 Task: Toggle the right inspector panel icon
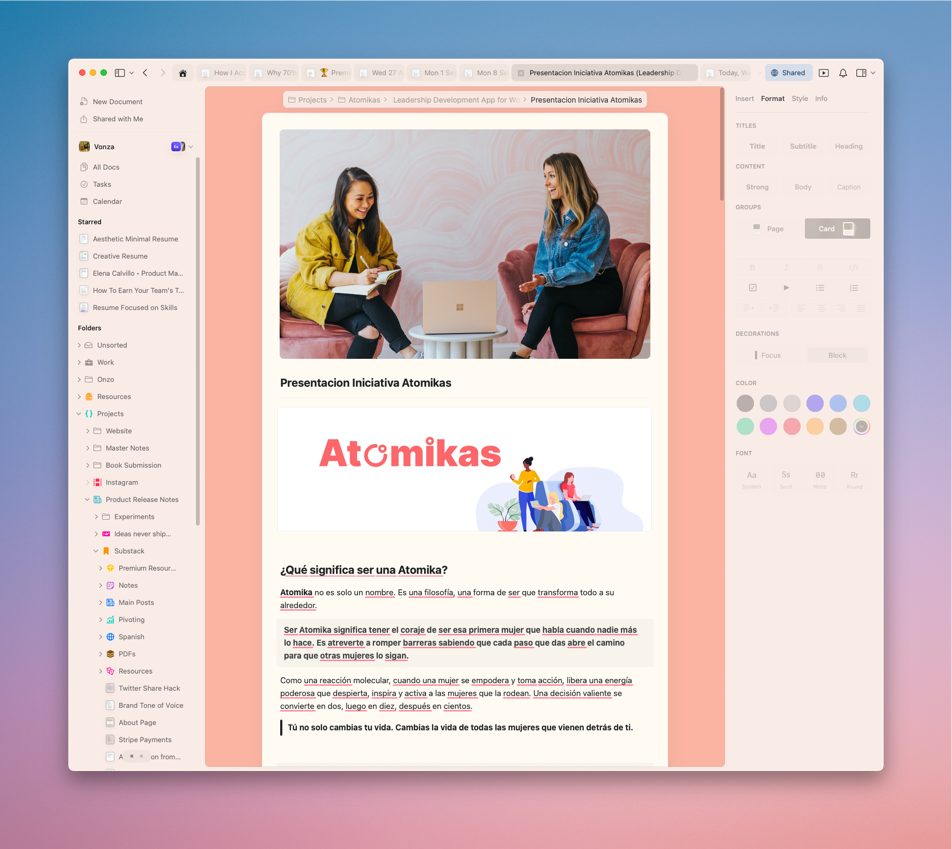[x=861, y=73]
